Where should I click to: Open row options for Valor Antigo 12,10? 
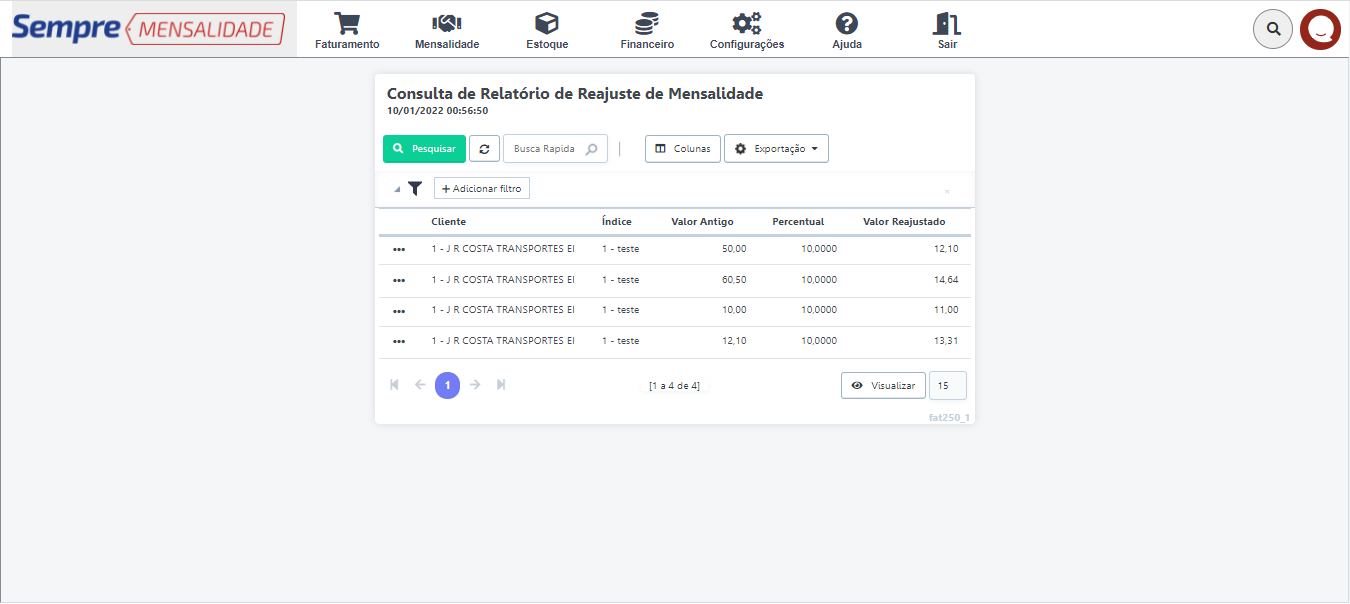[x=399, y=342]
